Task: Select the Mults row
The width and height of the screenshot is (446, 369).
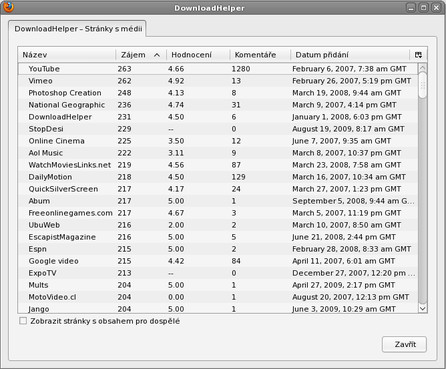Action: click(218, 285)
